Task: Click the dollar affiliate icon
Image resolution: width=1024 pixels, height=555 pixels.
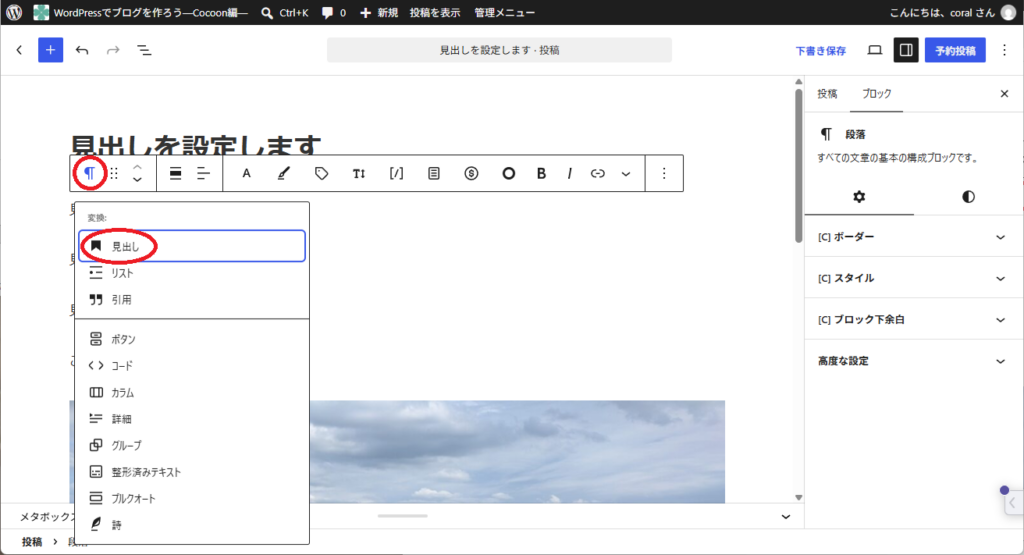Action: [471, 173]
